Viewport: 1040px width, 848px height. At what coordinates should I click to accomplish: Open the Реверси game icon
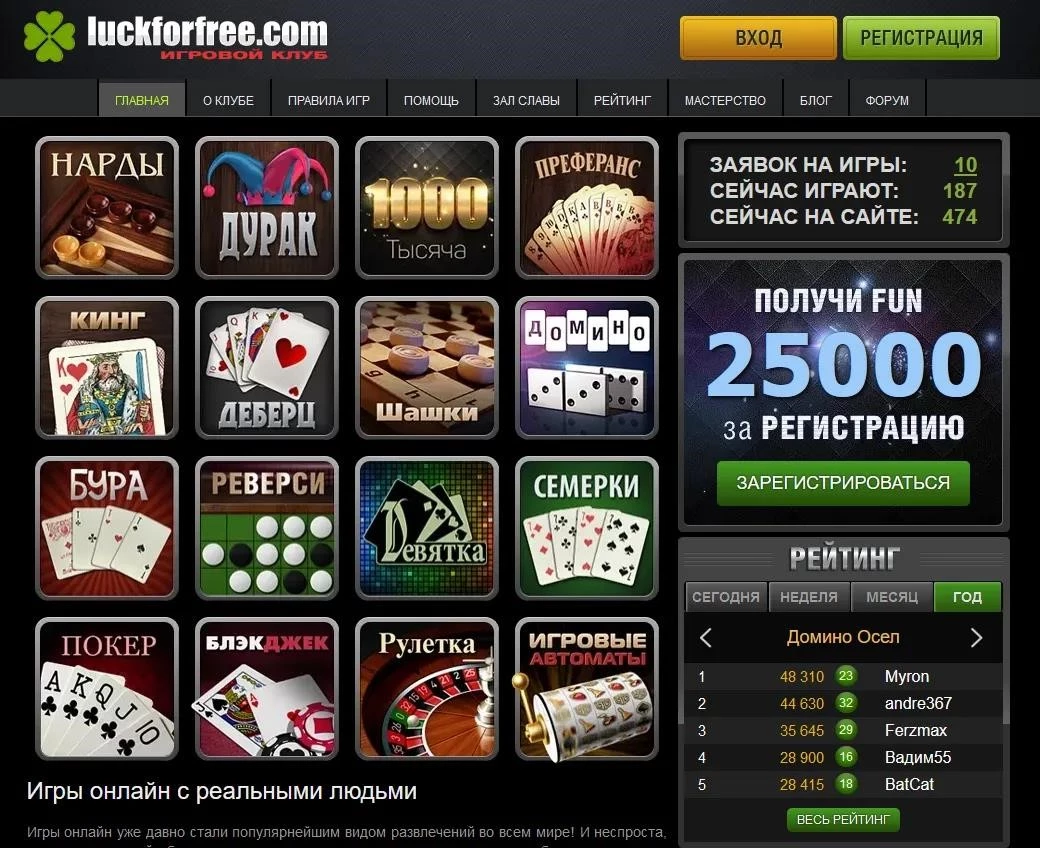pyautogui.click(x=267, y=528)
